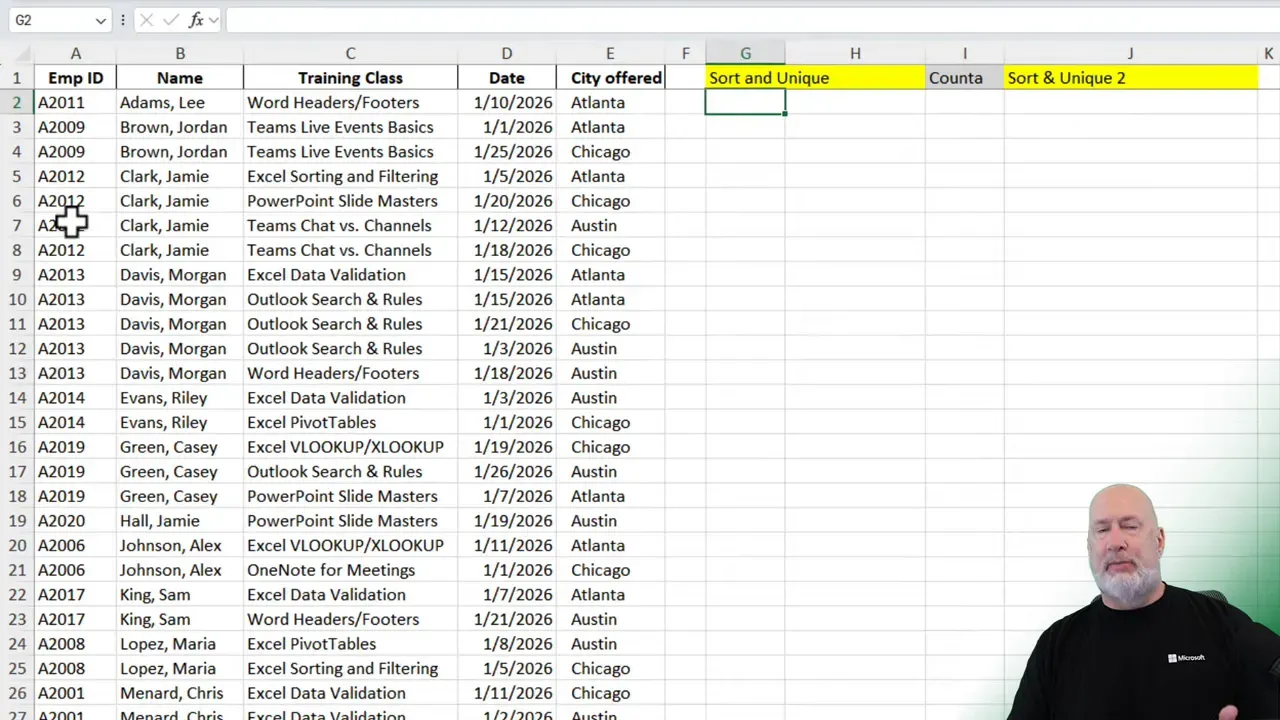Select the entire column A header
The width and height of the screenshot is (1280, 720).
[x=75, y=53]
